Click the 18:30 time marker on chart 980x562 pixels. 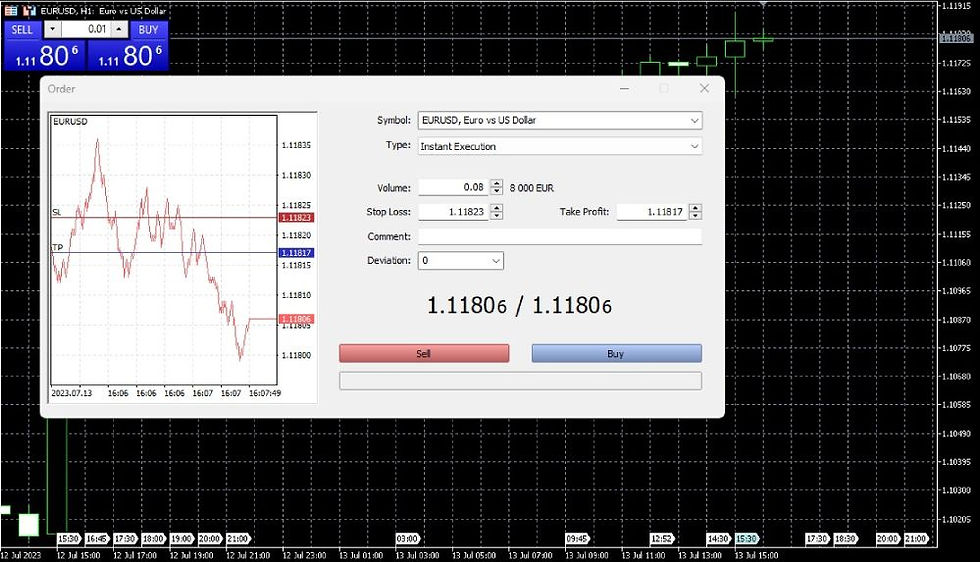click(845, 538)
